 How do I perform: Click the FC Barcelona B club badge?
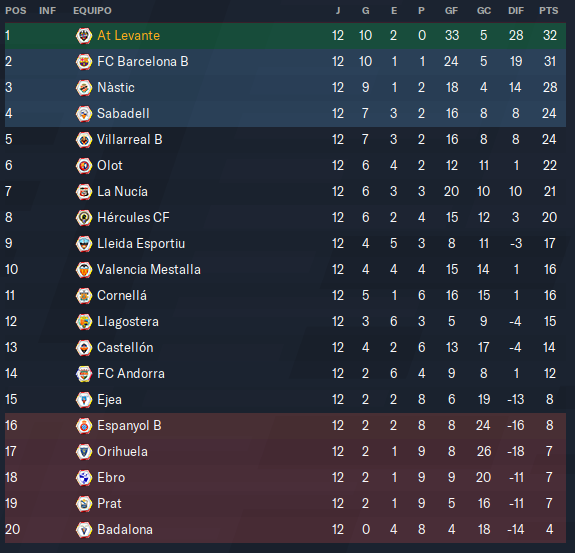tap(84, 62)
